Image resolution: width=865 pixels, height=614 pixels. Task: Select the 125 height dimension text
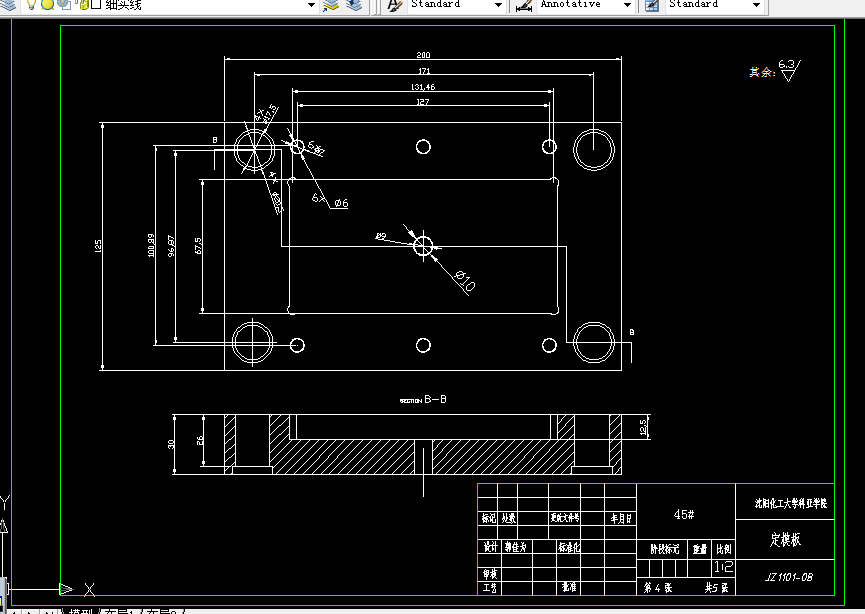[x=98, y=245]
